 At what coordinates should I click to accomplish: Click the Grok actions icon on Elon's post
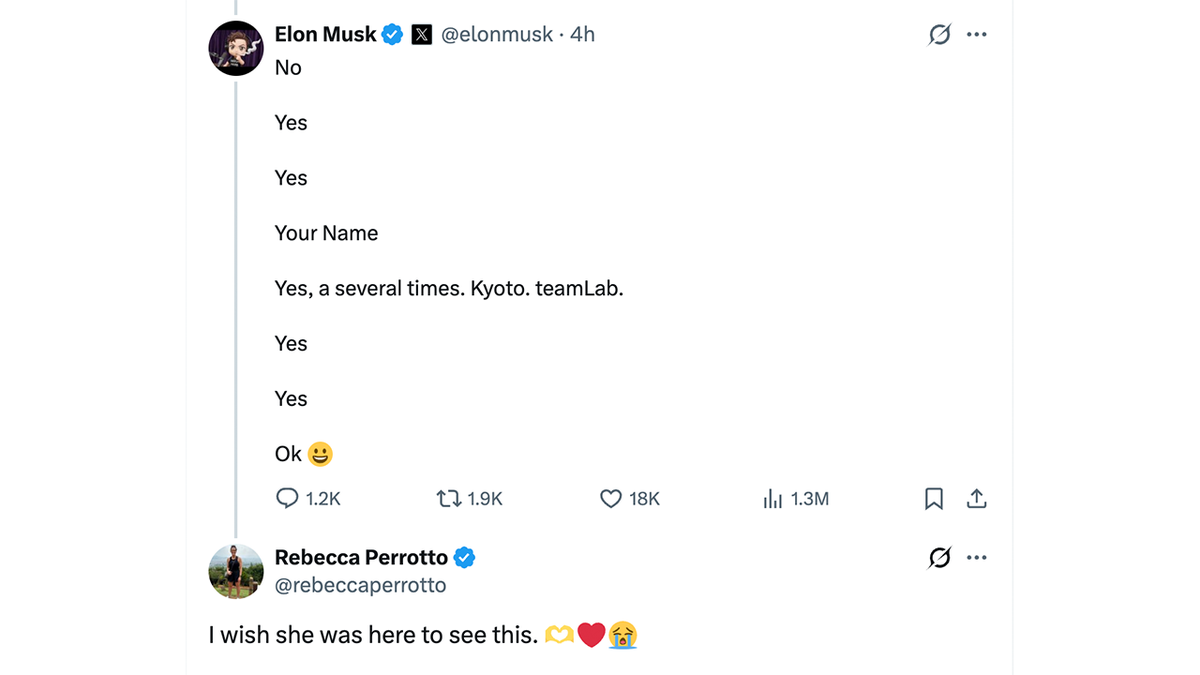pos(938,33)
